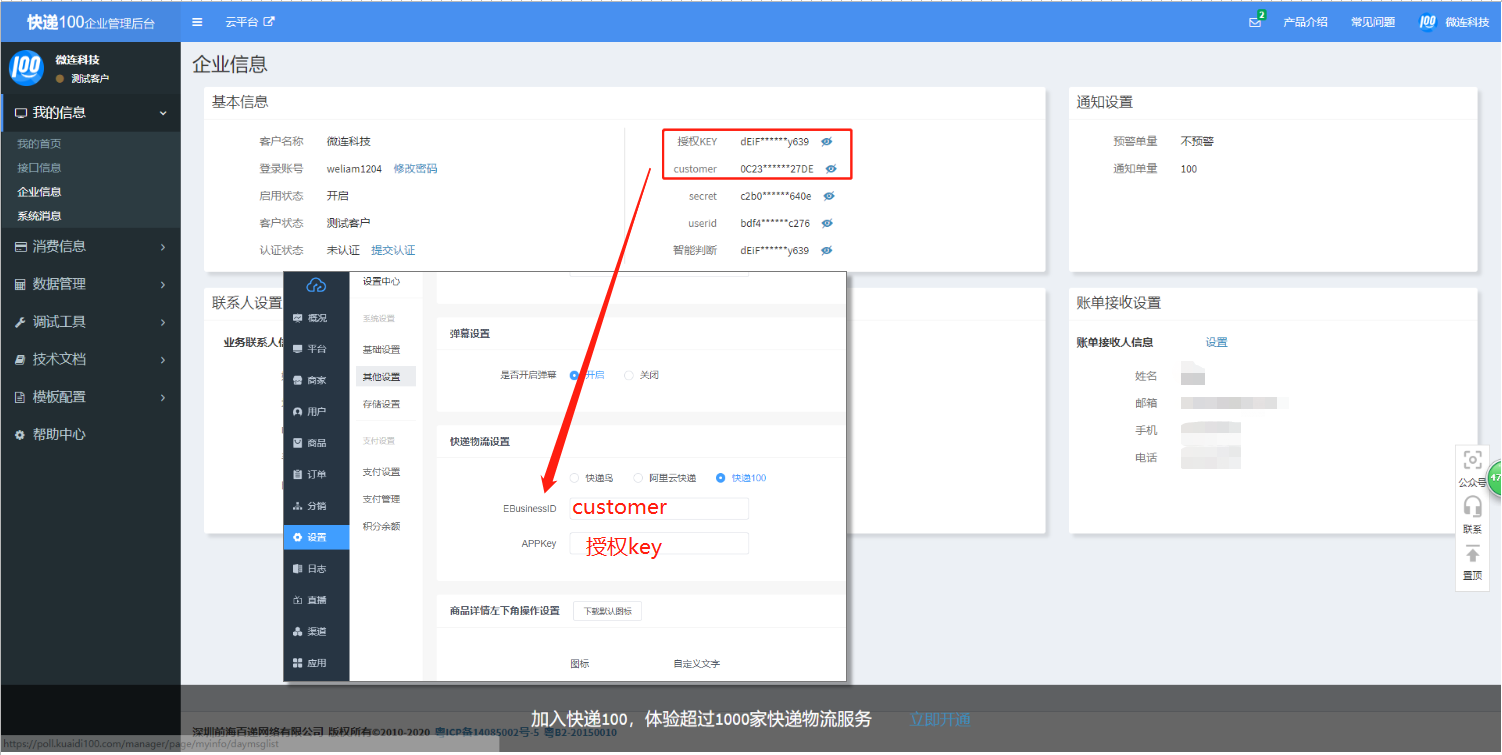Collapse the 我的信息 sidebar section
The width and height of the screenshot is (1502, 755).
click(x=90, y=113)
